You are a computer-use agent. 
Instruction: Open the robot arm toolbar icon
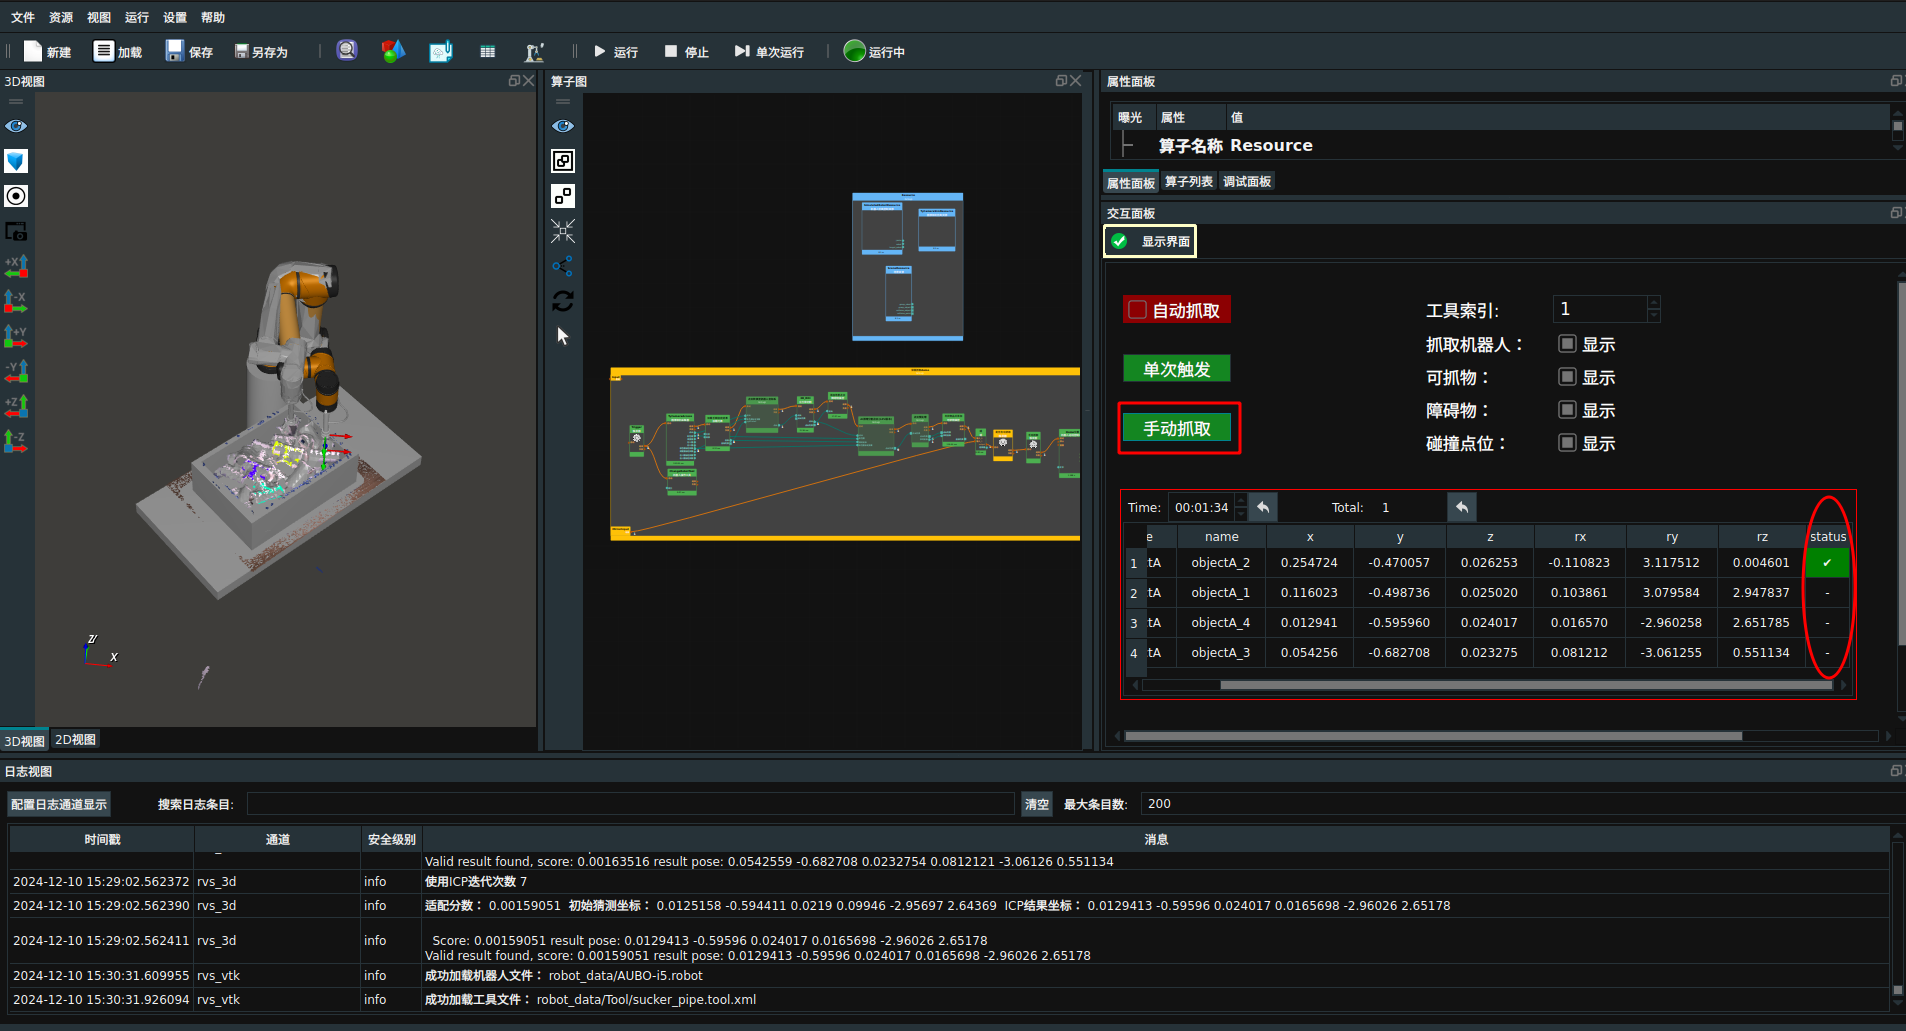pos(535,52)
